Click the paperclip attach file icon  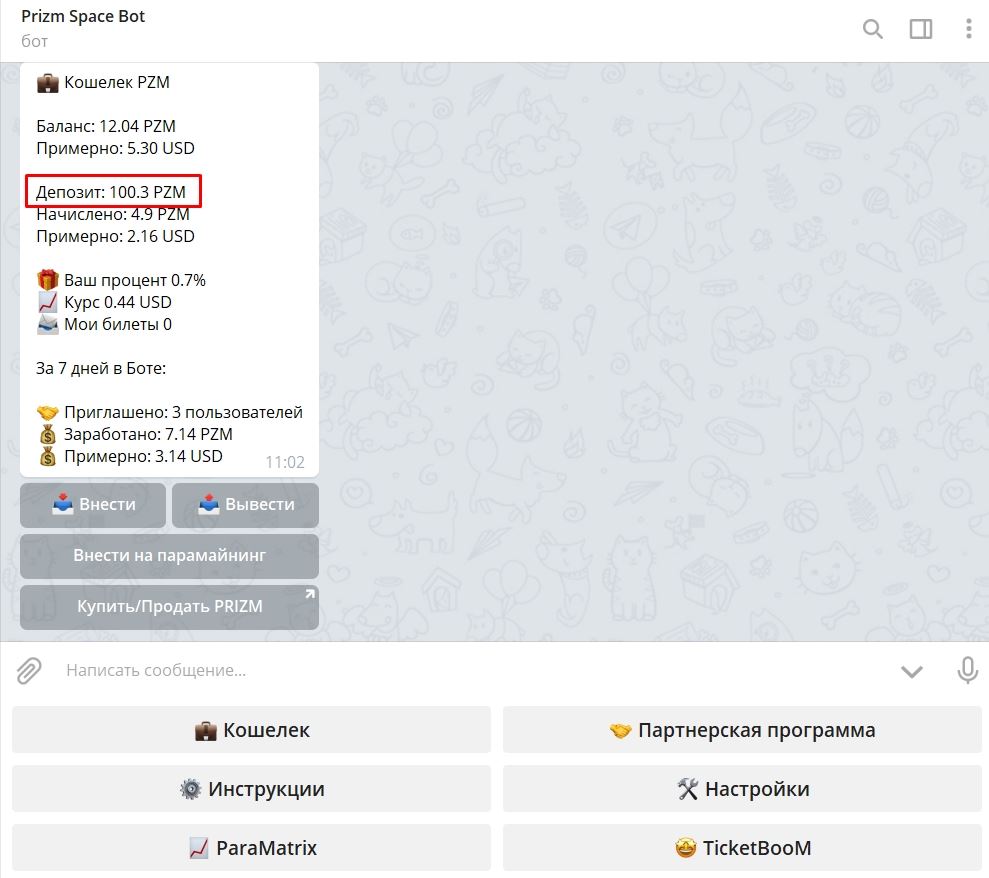[29, 670]
